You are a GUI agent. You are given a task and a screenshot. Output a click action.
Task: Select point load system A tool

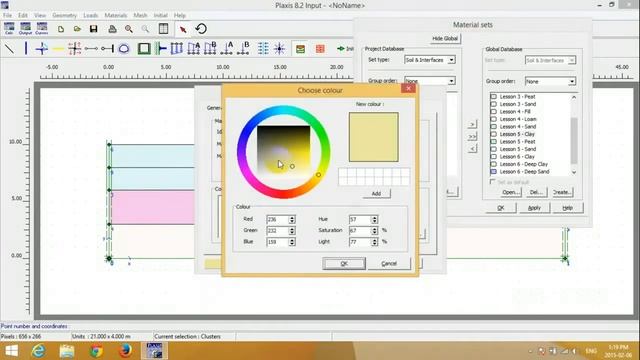pyautogui.click(x=227, y=49)
